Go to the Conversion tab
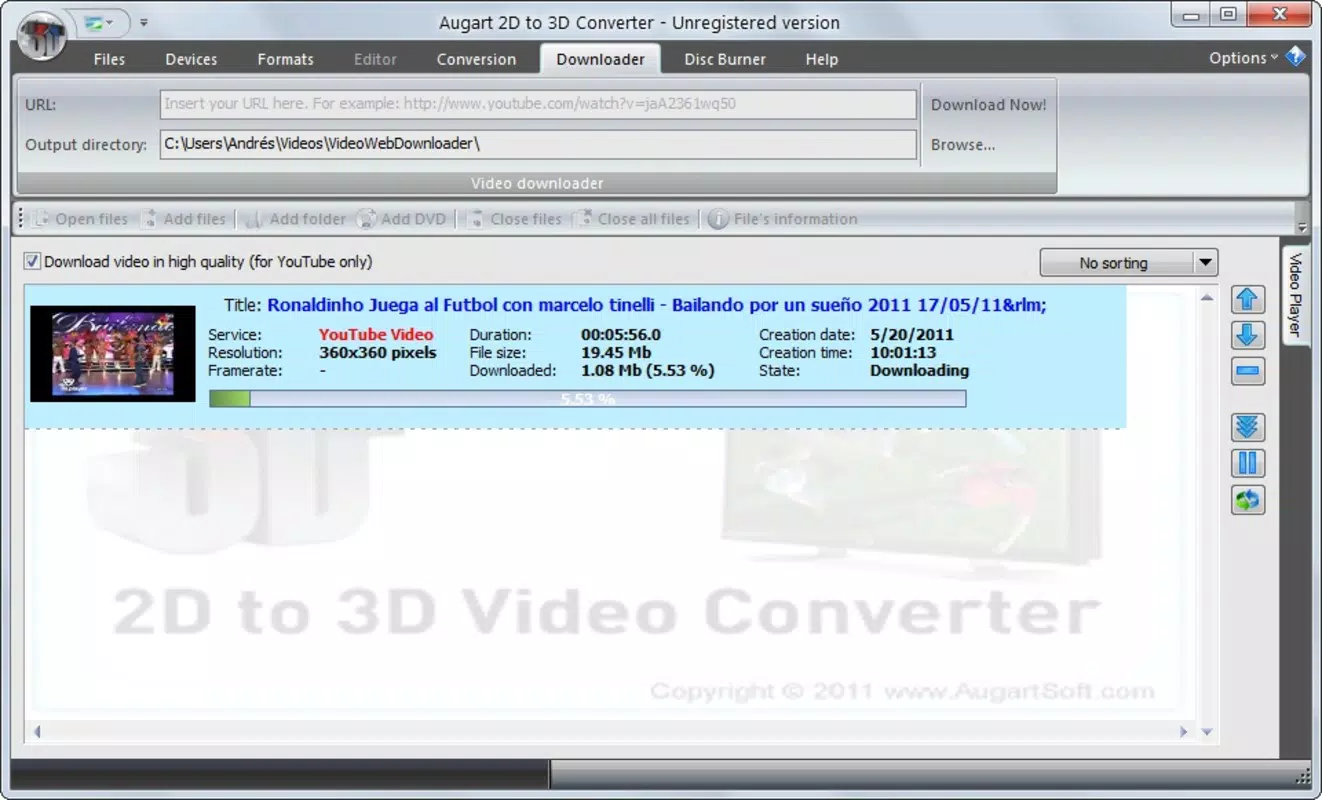 tap(476, 59)
